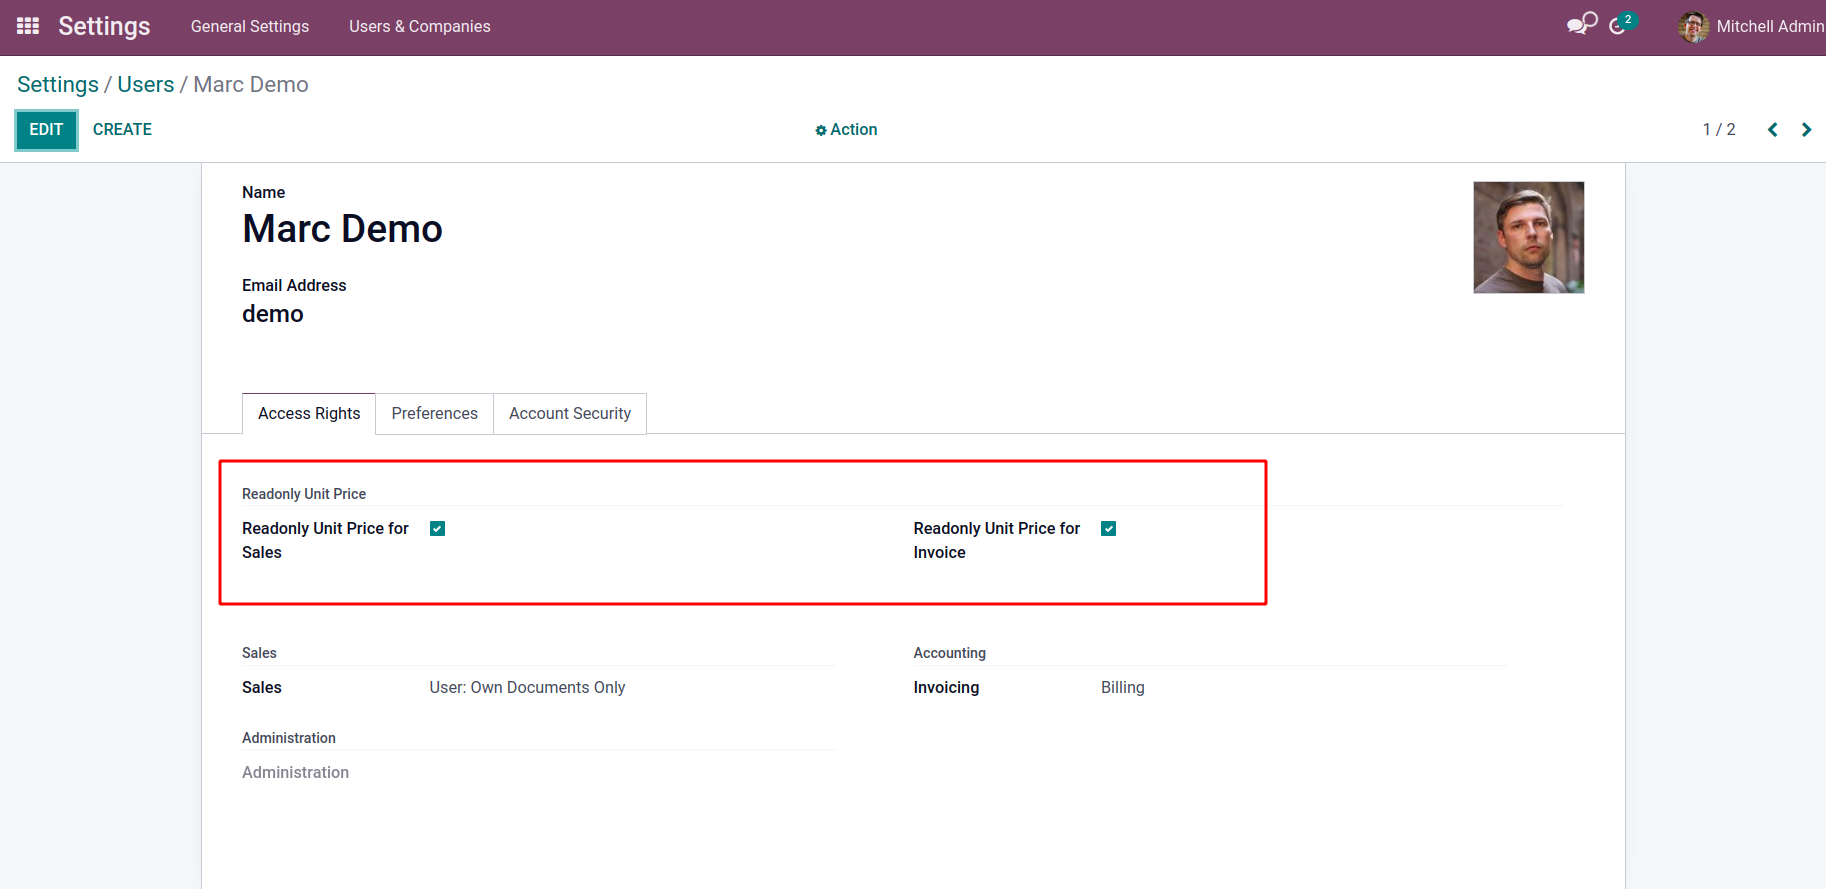Viewport: 1826px width, 889px height.
Task: Toggle Readonly Unit Price for Invoice checkbox
Action: pos(1108,529)
